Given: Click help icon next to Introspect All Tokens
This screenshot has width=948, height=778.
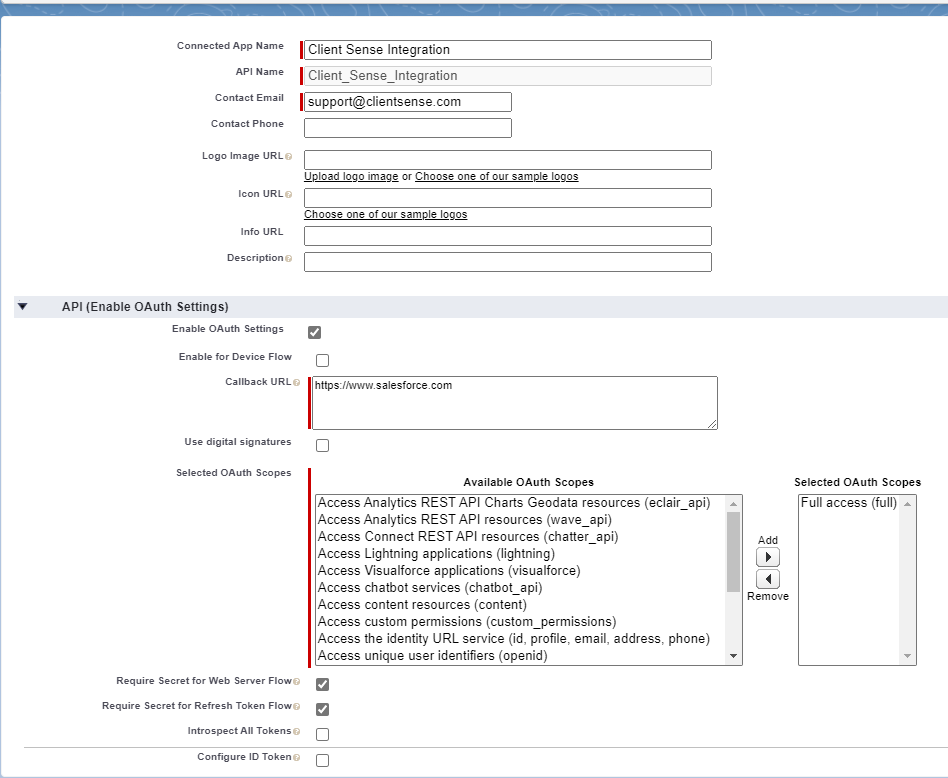Looking at the screenshot, I should (296, 732).
